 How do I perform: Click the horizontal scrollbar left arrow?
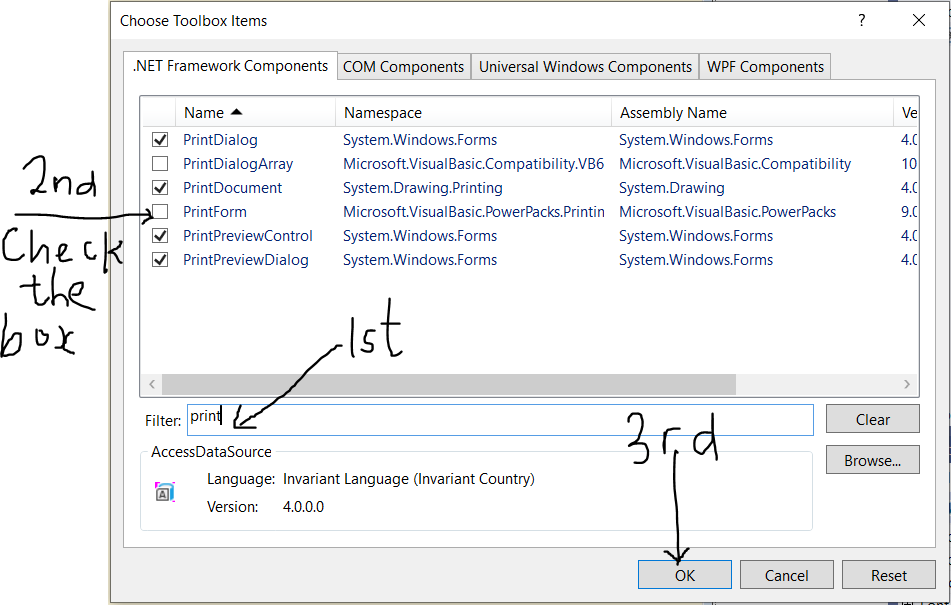152,384
